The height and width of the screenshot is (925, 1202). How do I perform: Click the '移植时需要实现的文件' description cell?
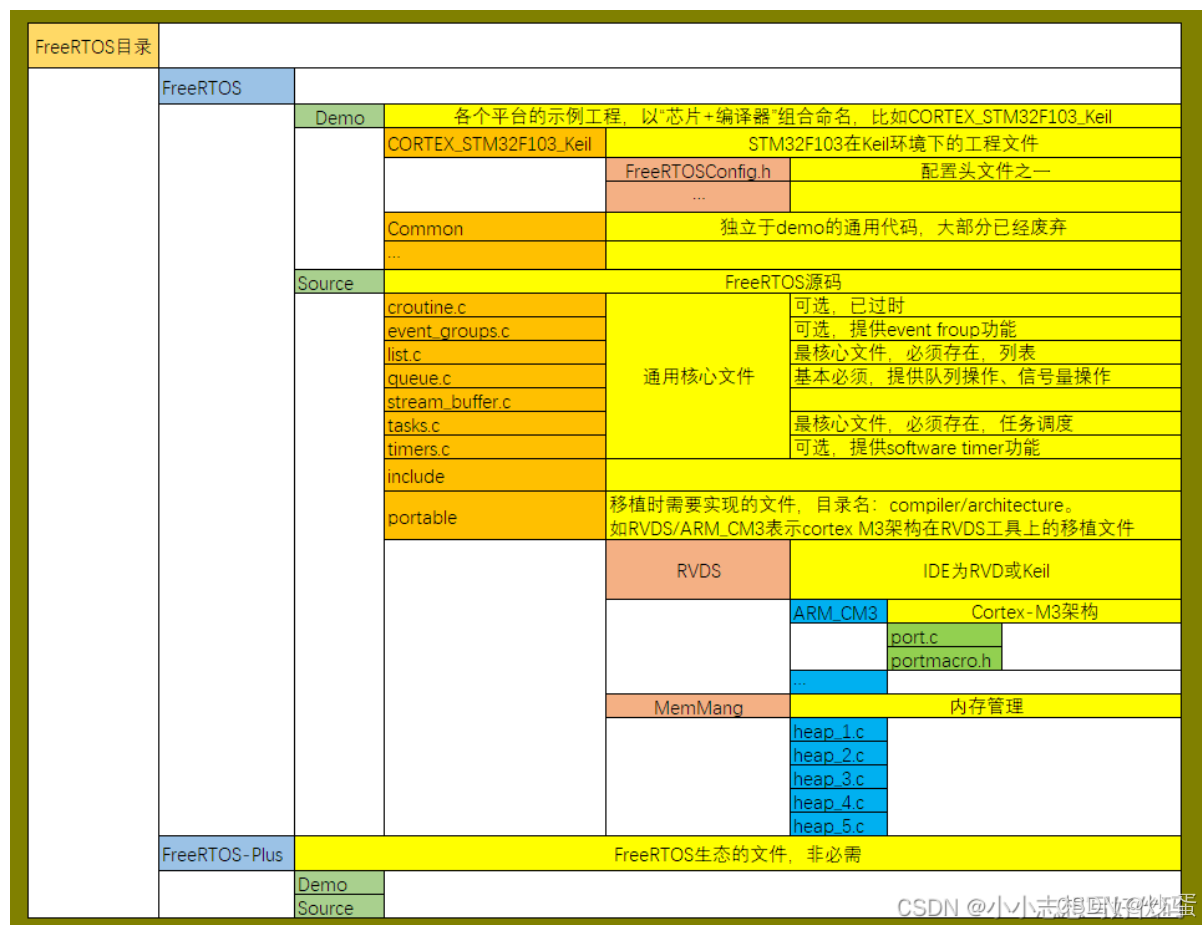[x=893, y=516]
